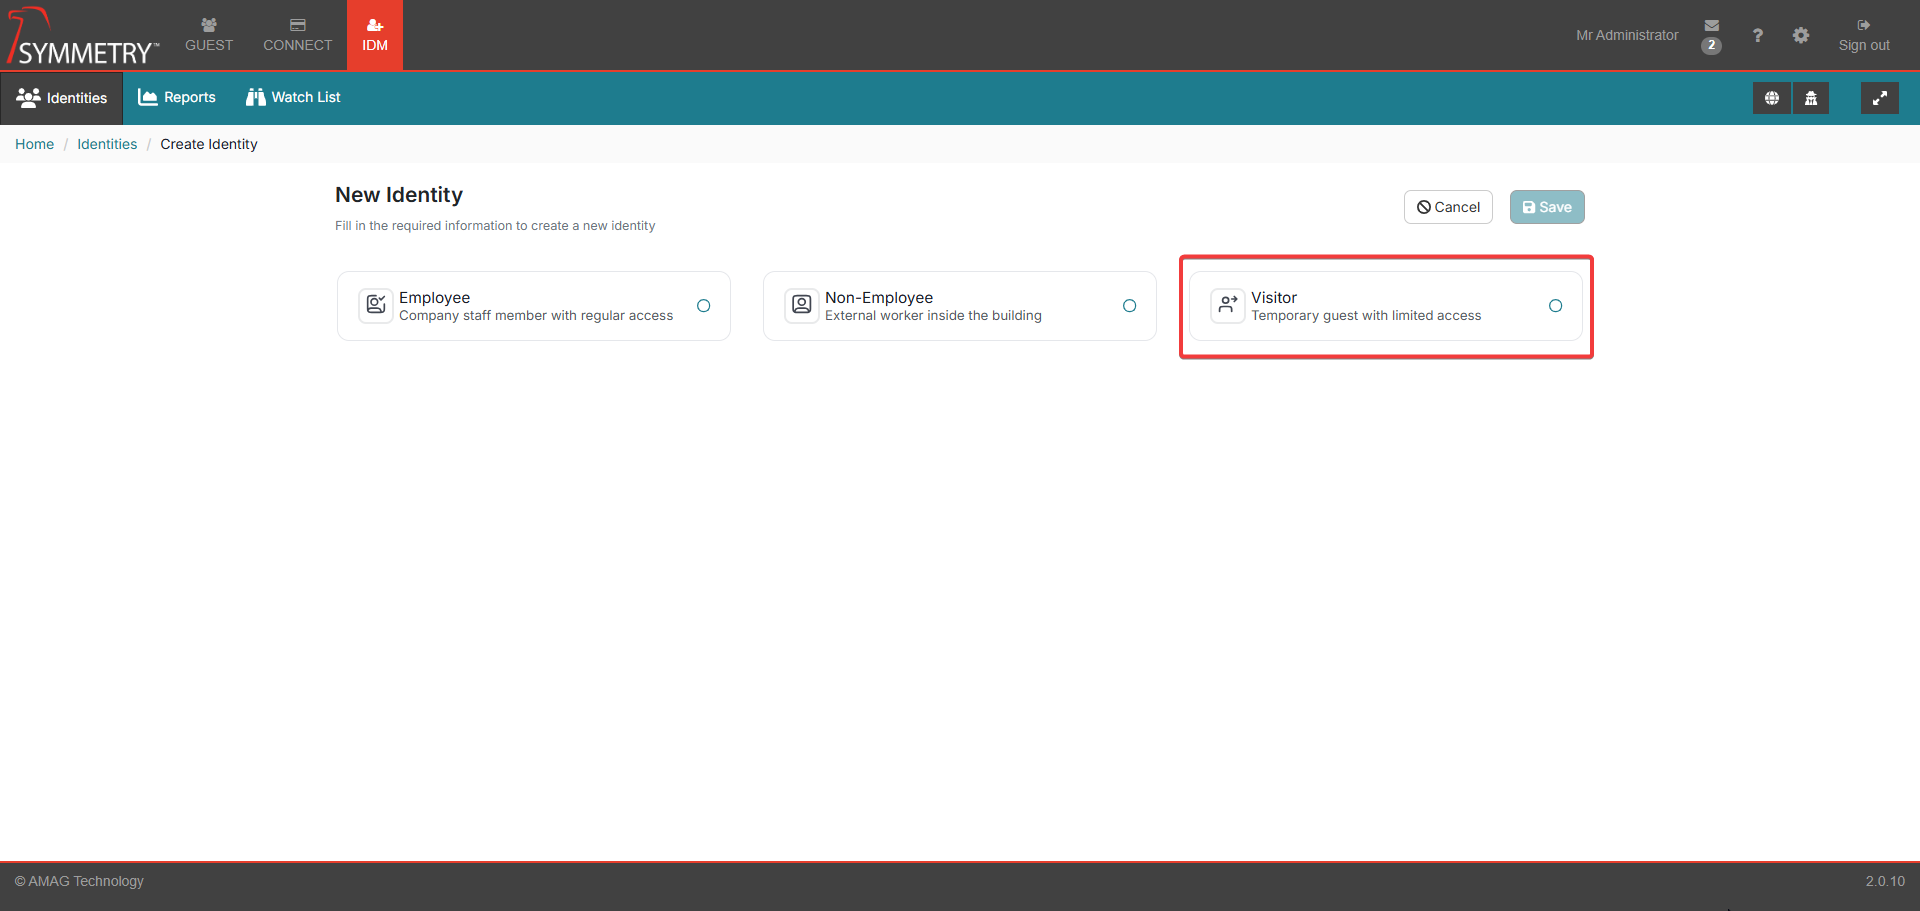Click the help question mark icon

1757,36
